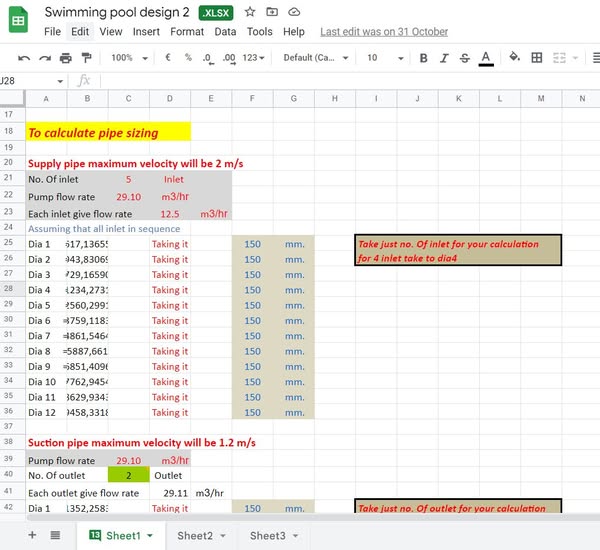Activate the paint format roller
Image resolution: width=600 pixels, height=550 pixels.
point(85,58)
